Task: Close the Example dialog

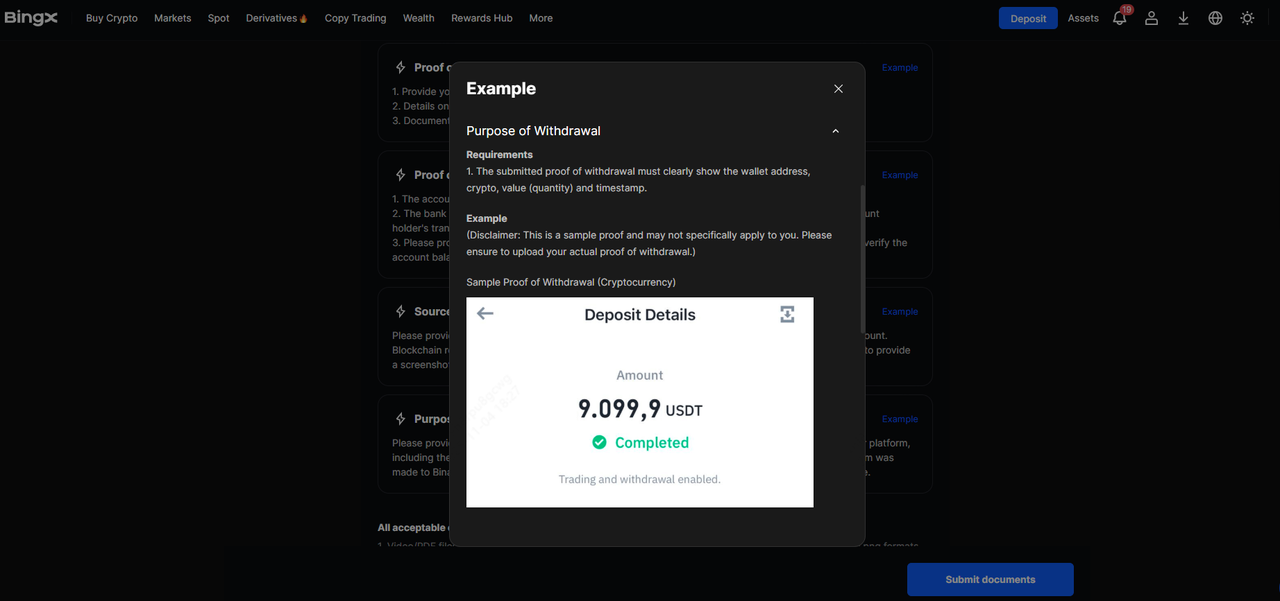Action: [x=838, y=89]
